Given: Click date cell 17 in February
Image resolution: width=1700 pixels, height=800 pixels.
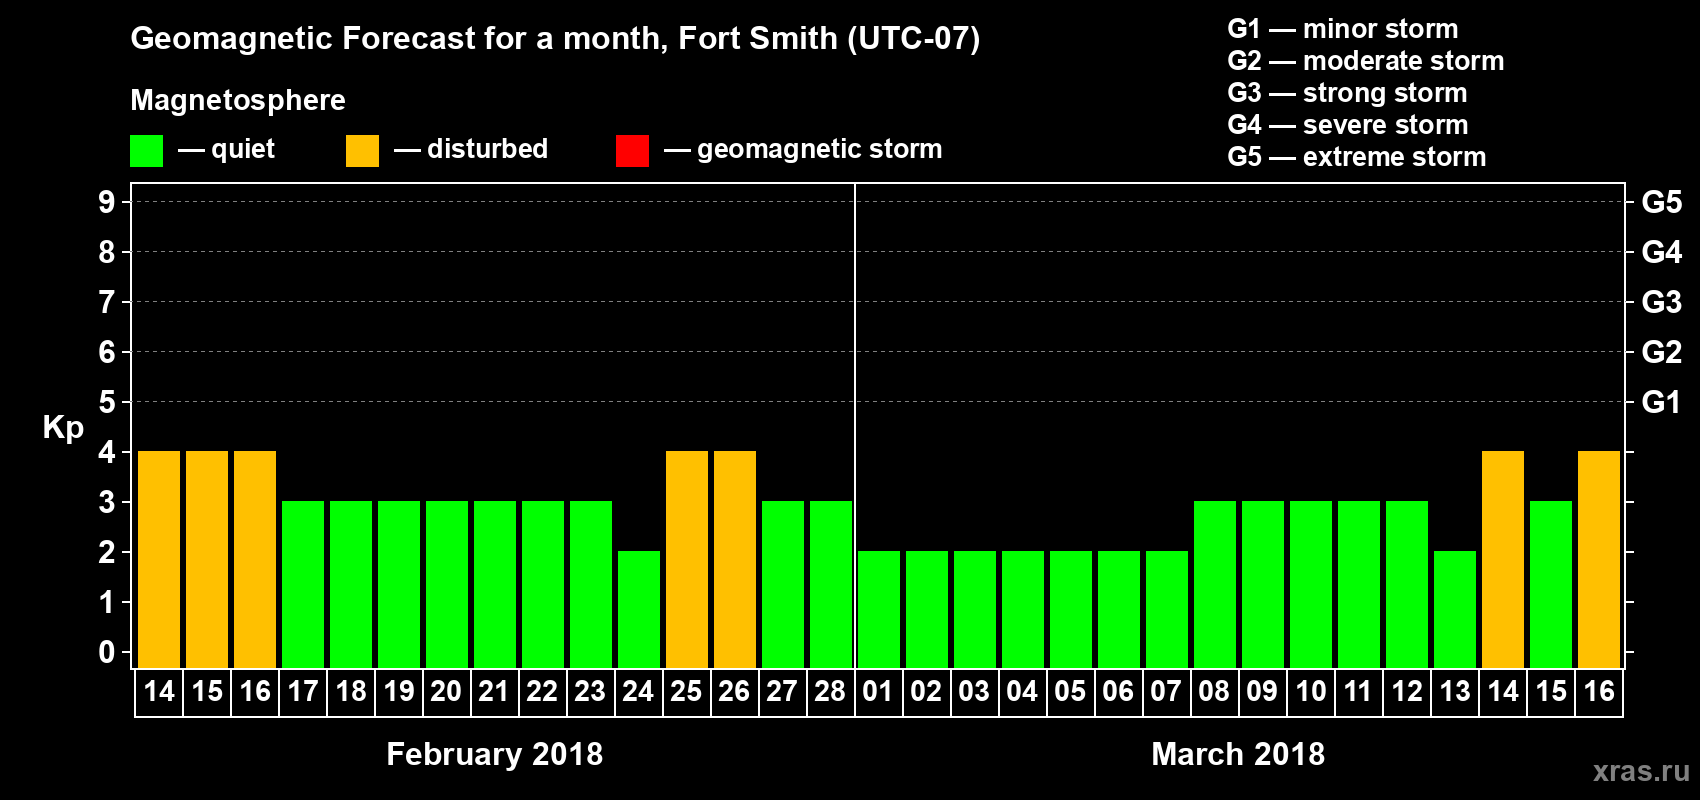Looking at the screenshot, I should [303, 692].
